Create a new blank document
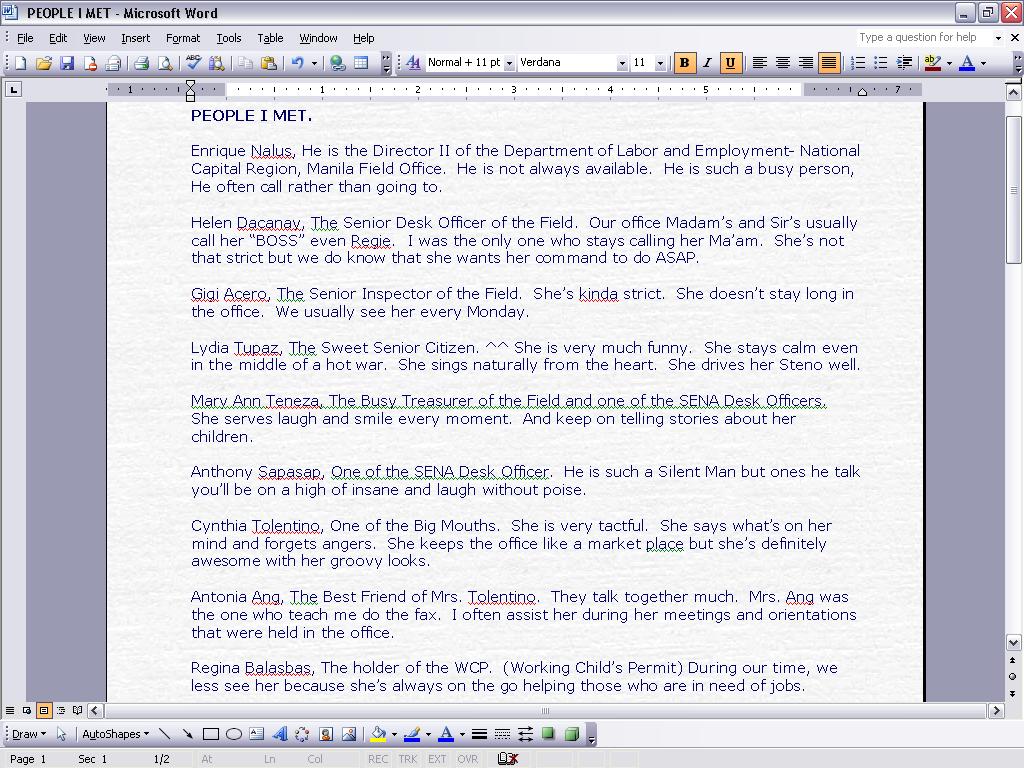This screenshot has height=768, width=1024. (20, 63)
